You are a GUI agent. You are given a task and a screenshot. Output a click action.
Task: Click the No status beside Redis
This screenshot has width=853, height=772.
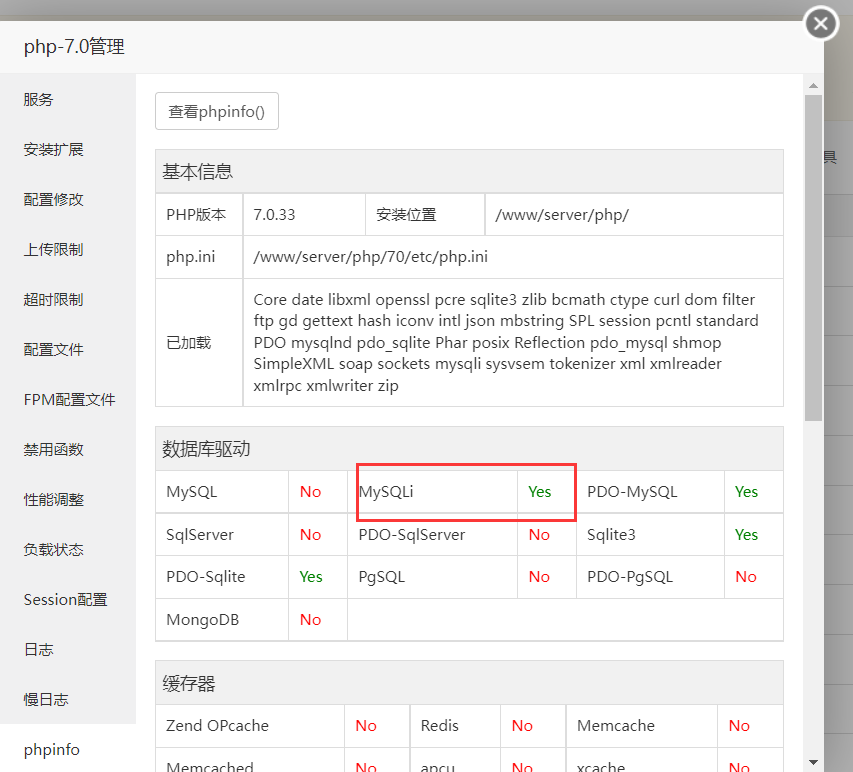click(x=522, y=726)
